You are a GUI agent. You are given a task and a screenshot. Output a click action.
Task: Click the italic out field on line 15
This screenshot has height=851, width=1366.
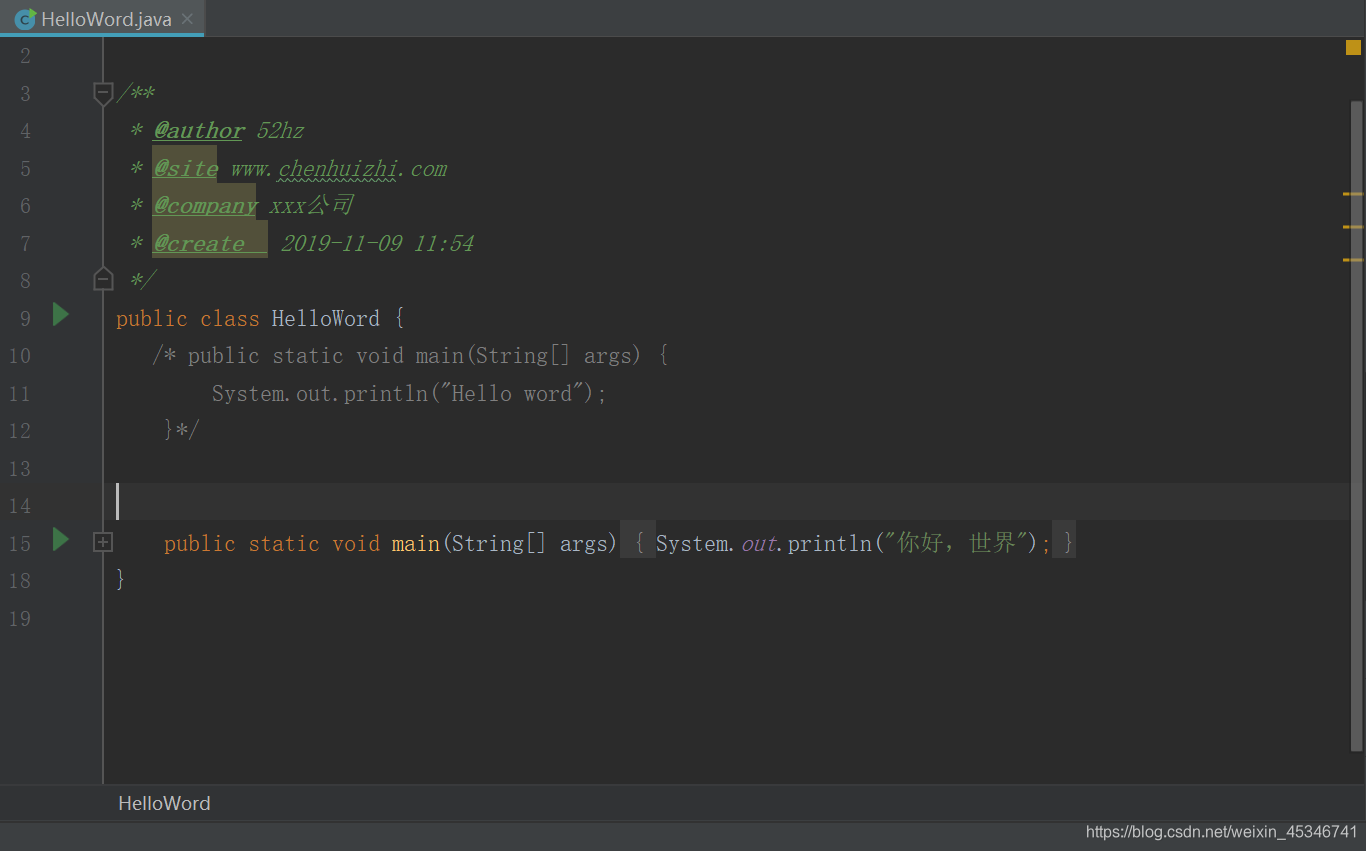pyautogui.click(x=759, y=543)
